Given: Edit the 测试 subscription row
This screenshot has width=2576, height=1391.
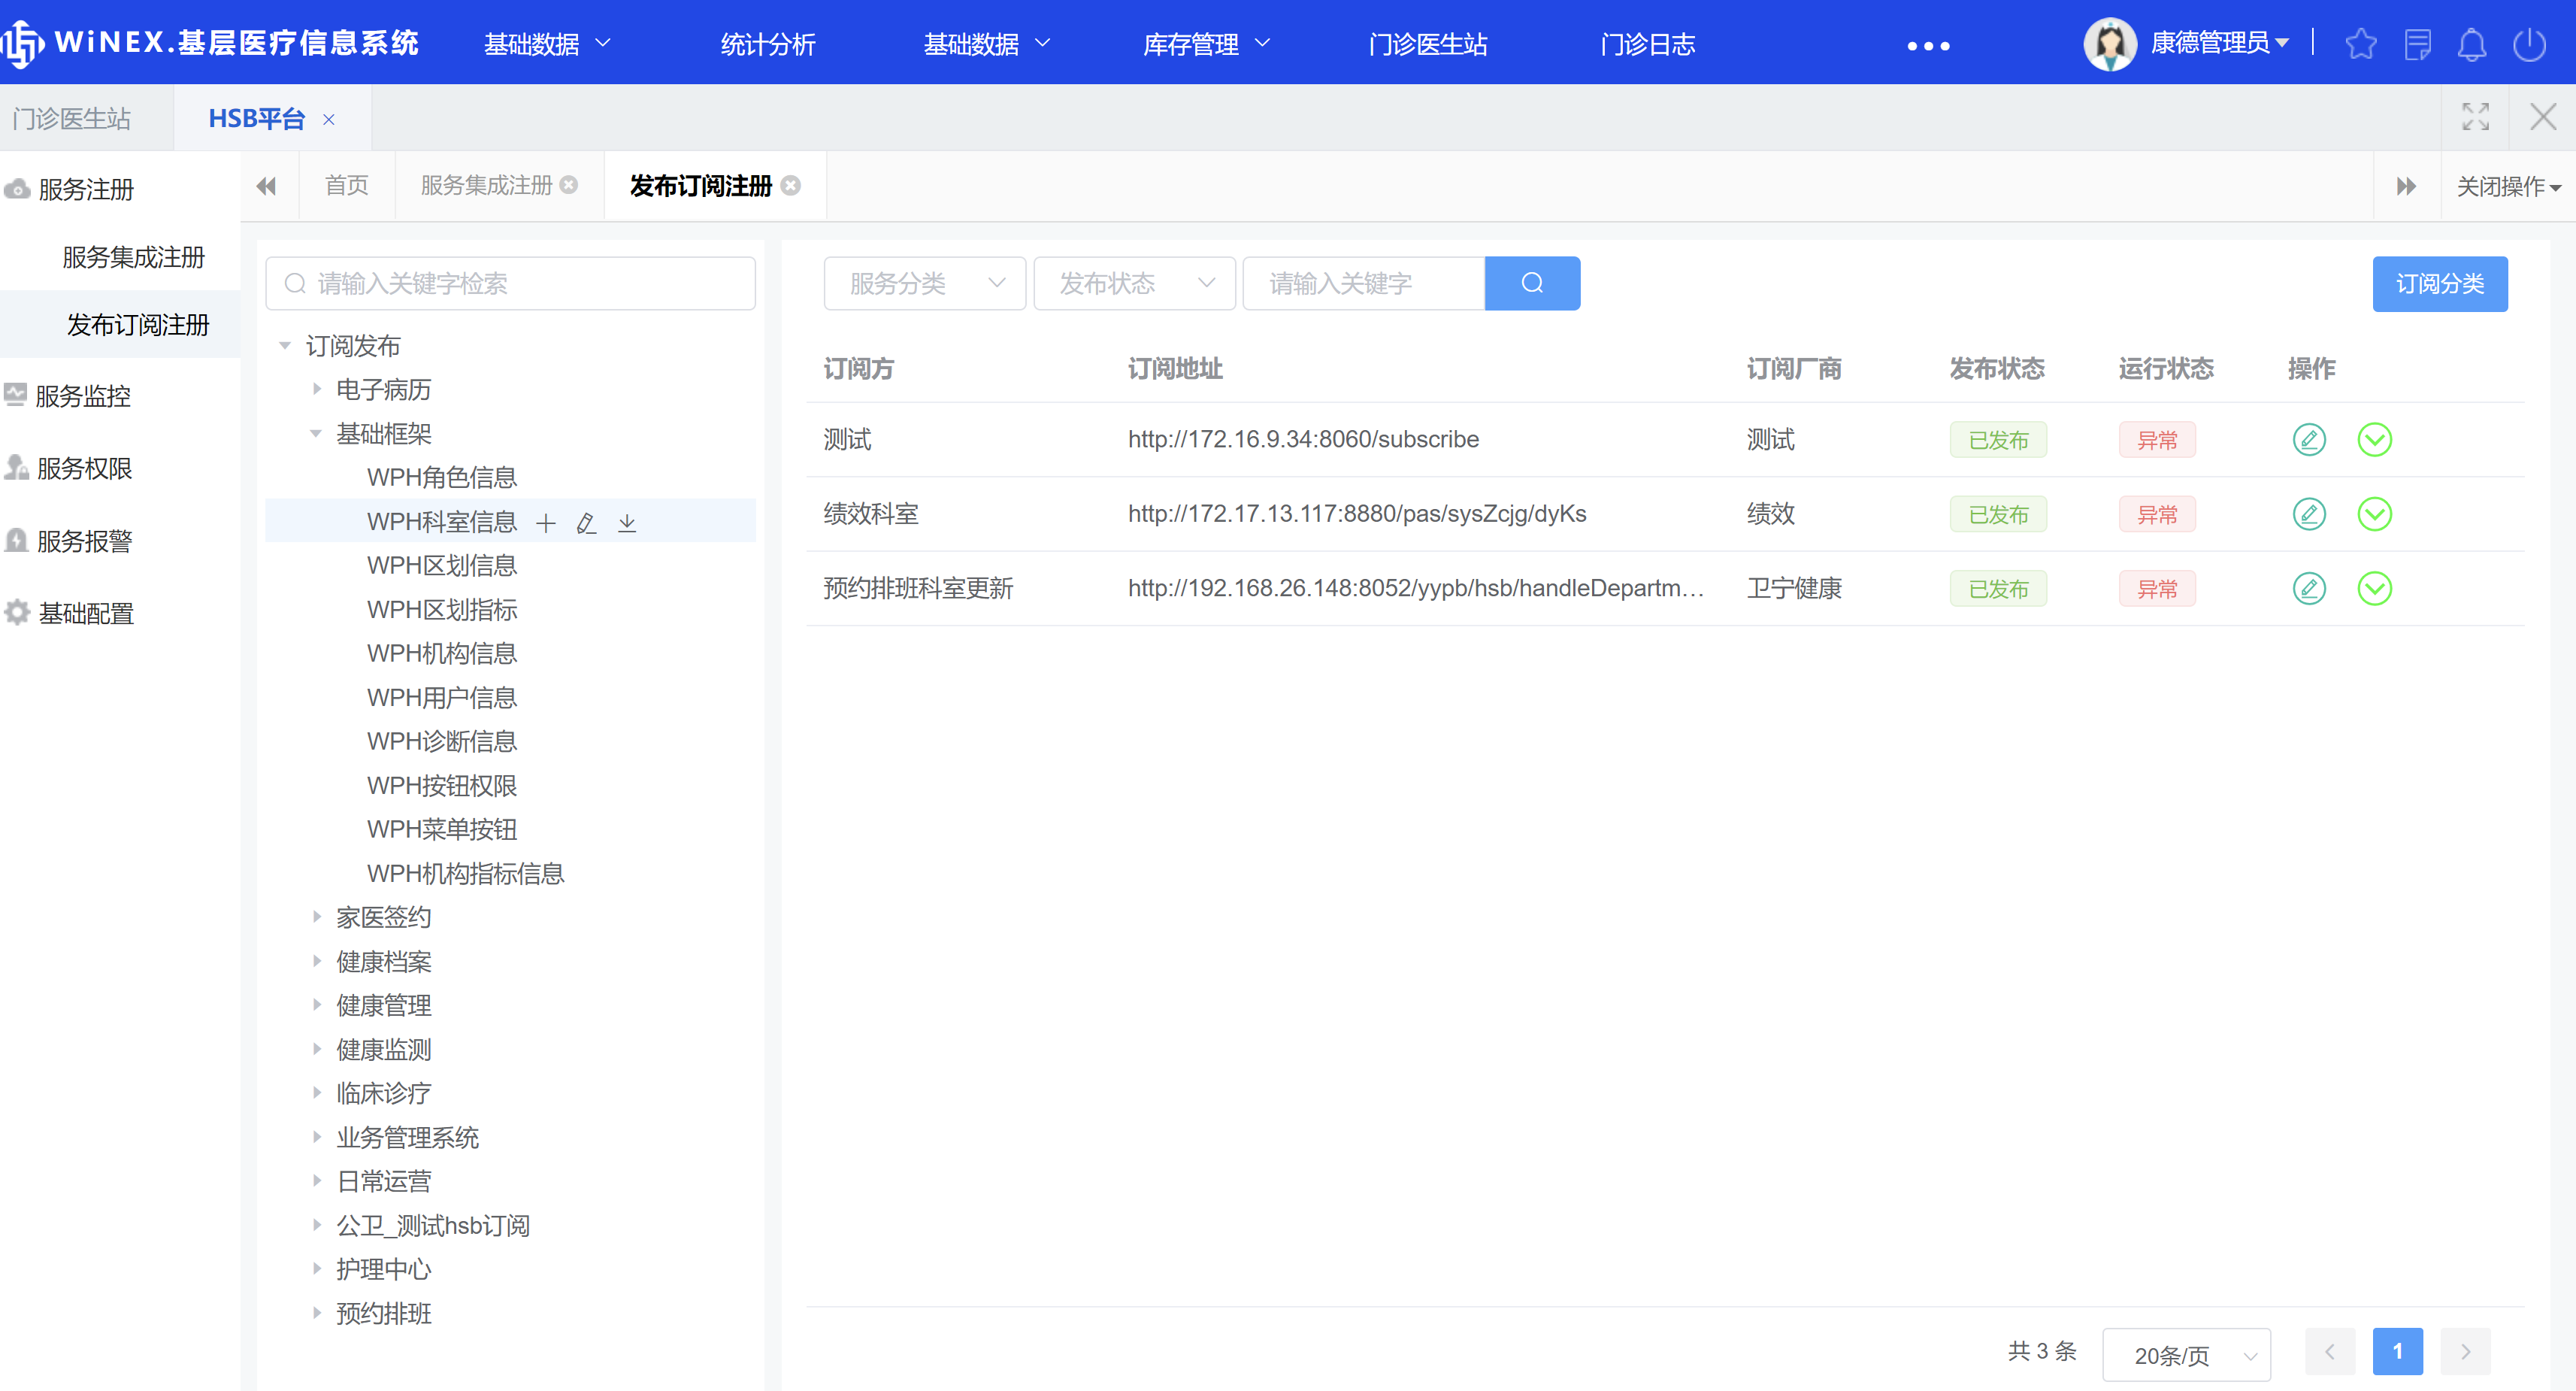Looking at the screenshot, I should (x=2309, y=439).
